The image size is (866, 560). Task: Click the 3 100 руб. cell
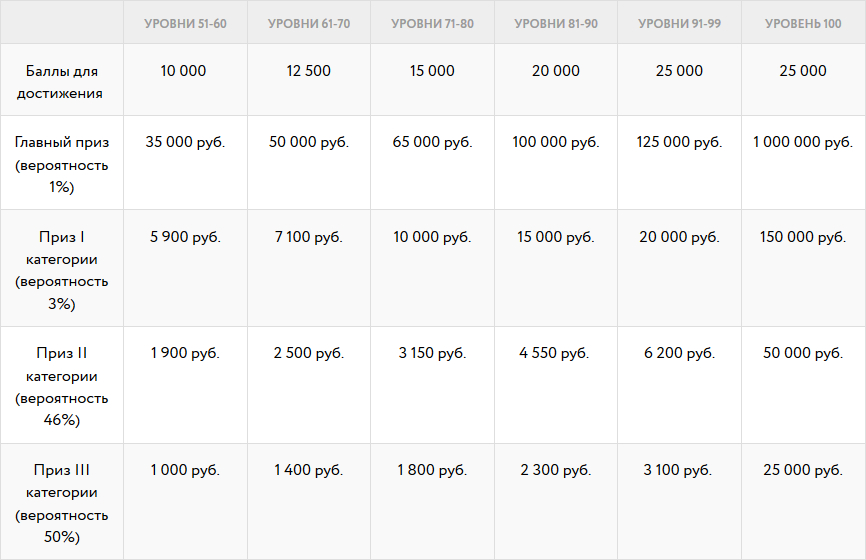(x=677, y=471)
